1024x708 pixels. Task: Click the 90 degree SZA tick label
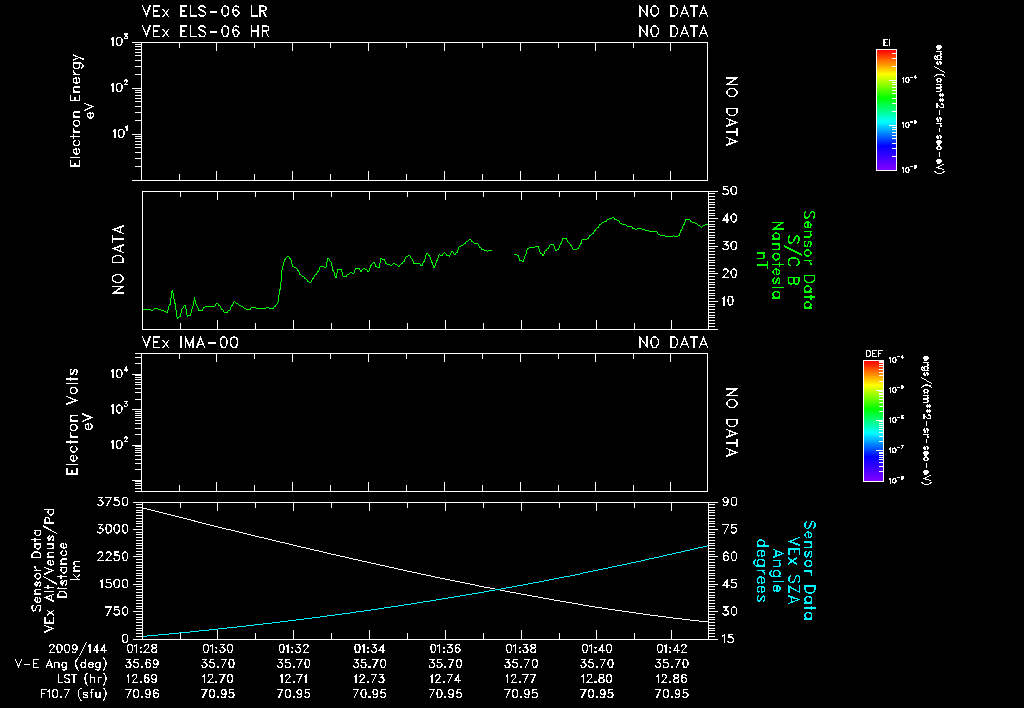729,502
